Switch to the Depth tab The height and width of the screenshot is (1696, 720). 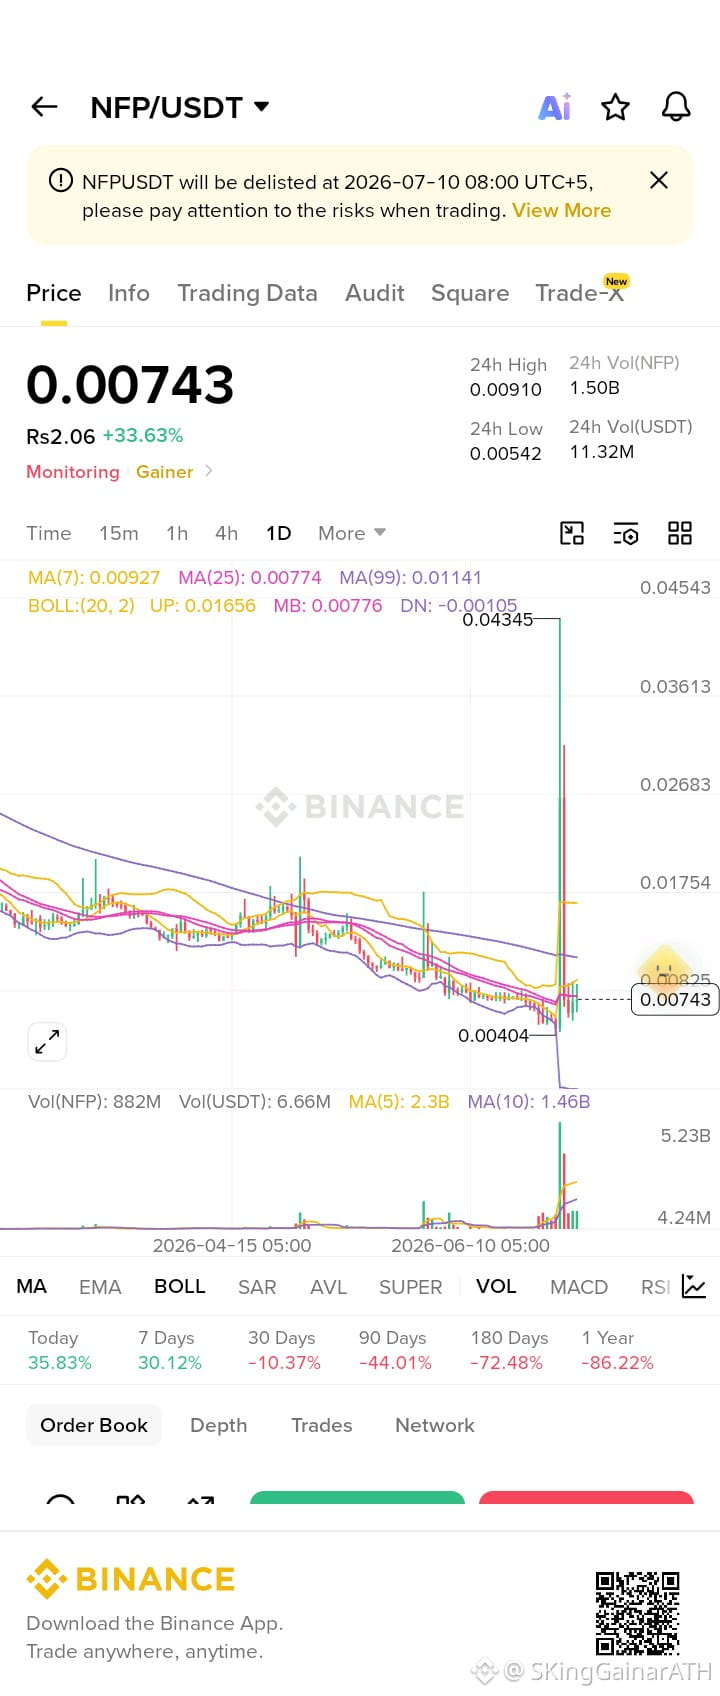coord(219,1425)
